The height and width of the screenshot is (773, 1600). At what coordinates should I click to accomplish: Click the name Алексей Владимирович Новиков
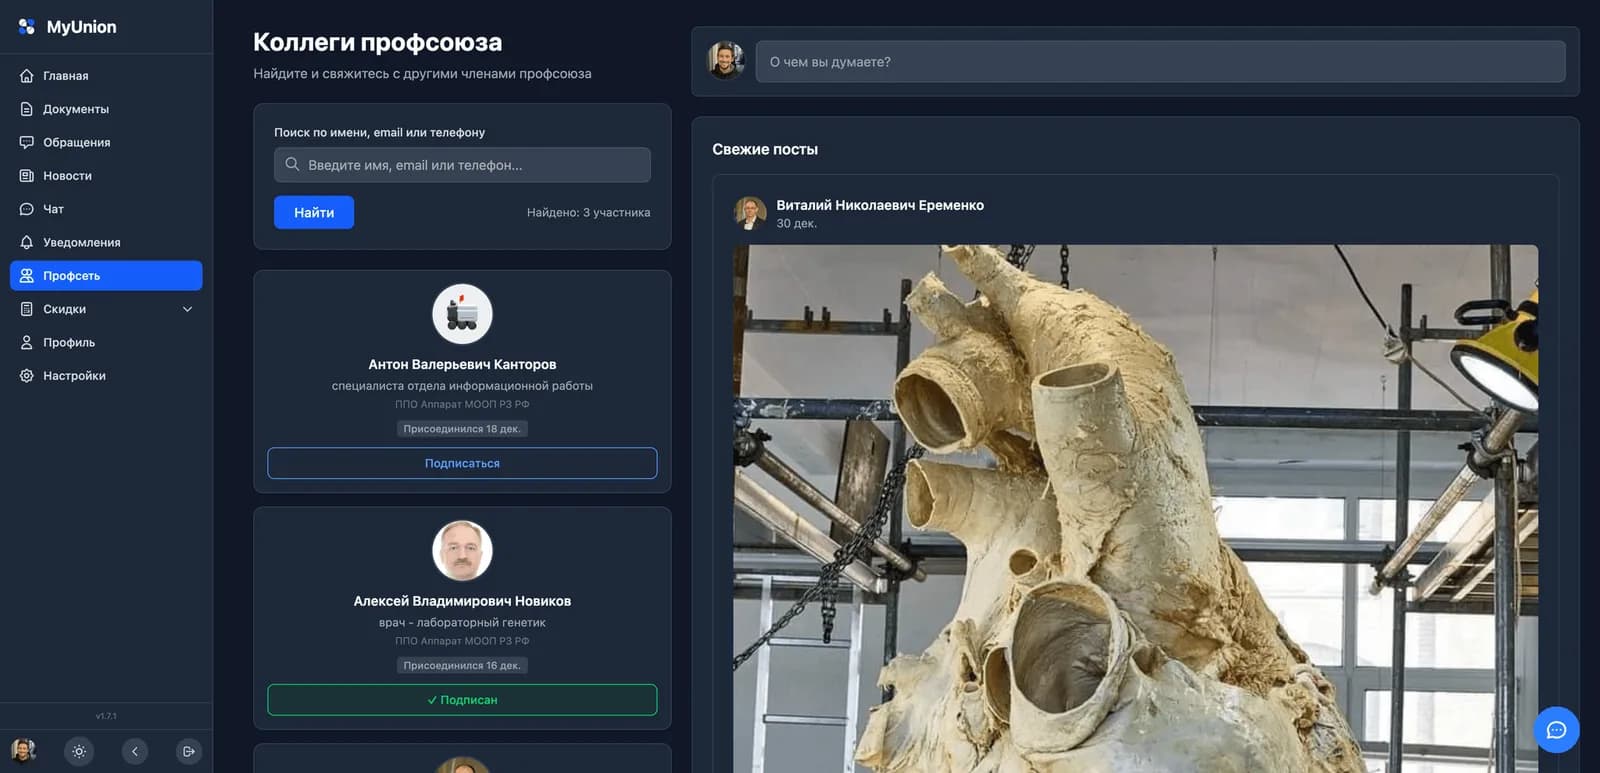[x=462, y=601]
